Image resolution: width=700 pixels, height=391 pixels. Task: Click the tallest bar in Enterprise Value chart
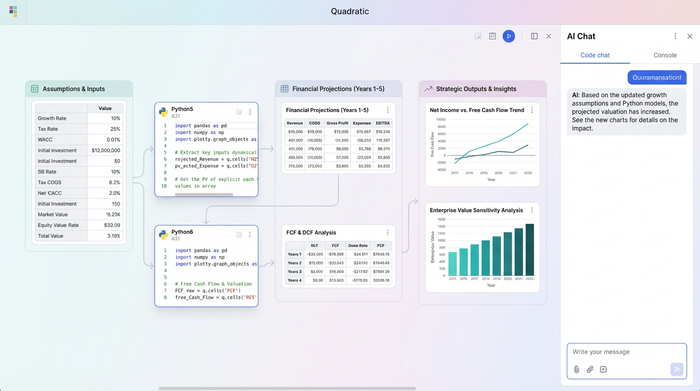529,250
